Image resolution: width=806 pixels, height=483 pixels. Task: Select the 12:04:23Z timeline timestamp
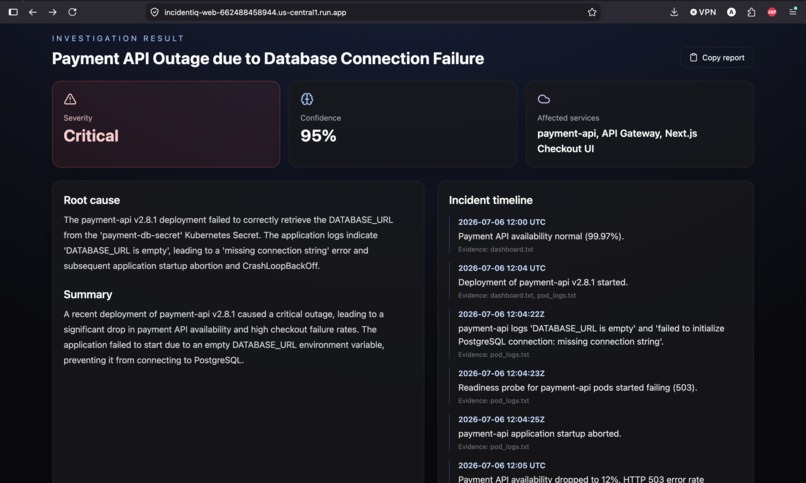tap(501, 374)
